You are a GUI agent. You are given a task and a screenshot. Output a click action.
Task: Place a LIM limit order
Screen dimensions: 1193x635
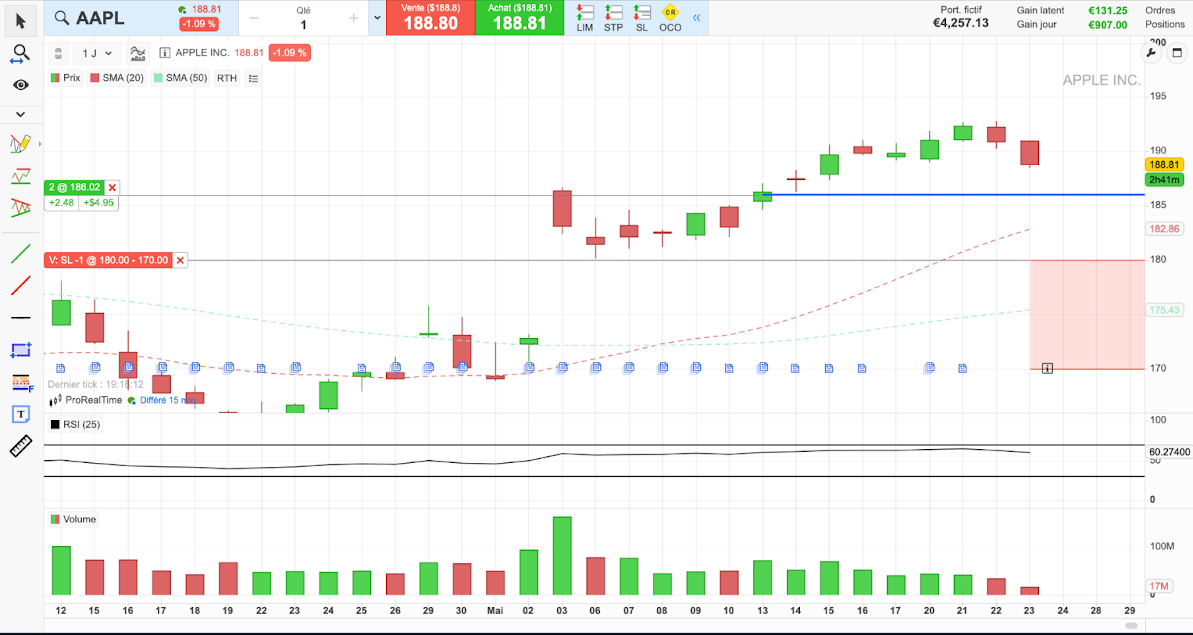(x=585, y=18)
